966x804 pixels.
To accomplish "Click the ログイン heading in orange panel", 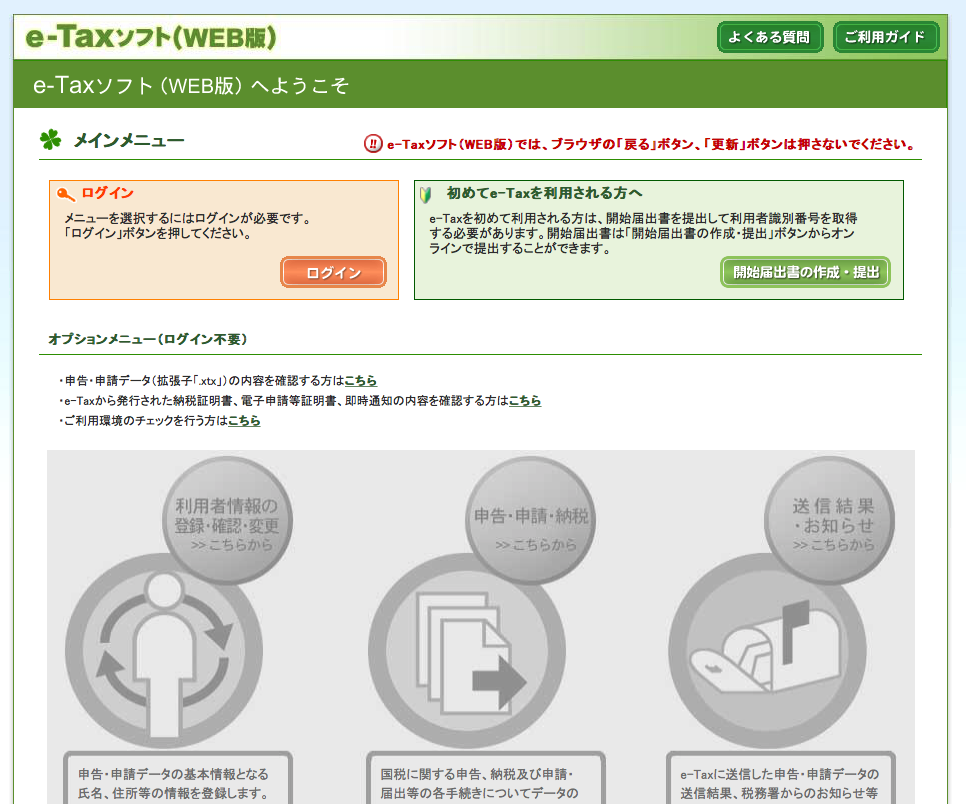I will [107, 193].
